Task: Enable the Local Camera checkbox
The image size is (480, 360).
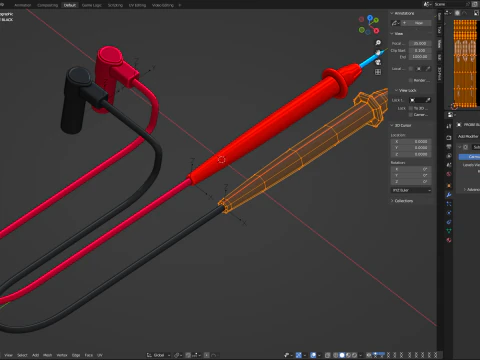Action: coord(411,69)
